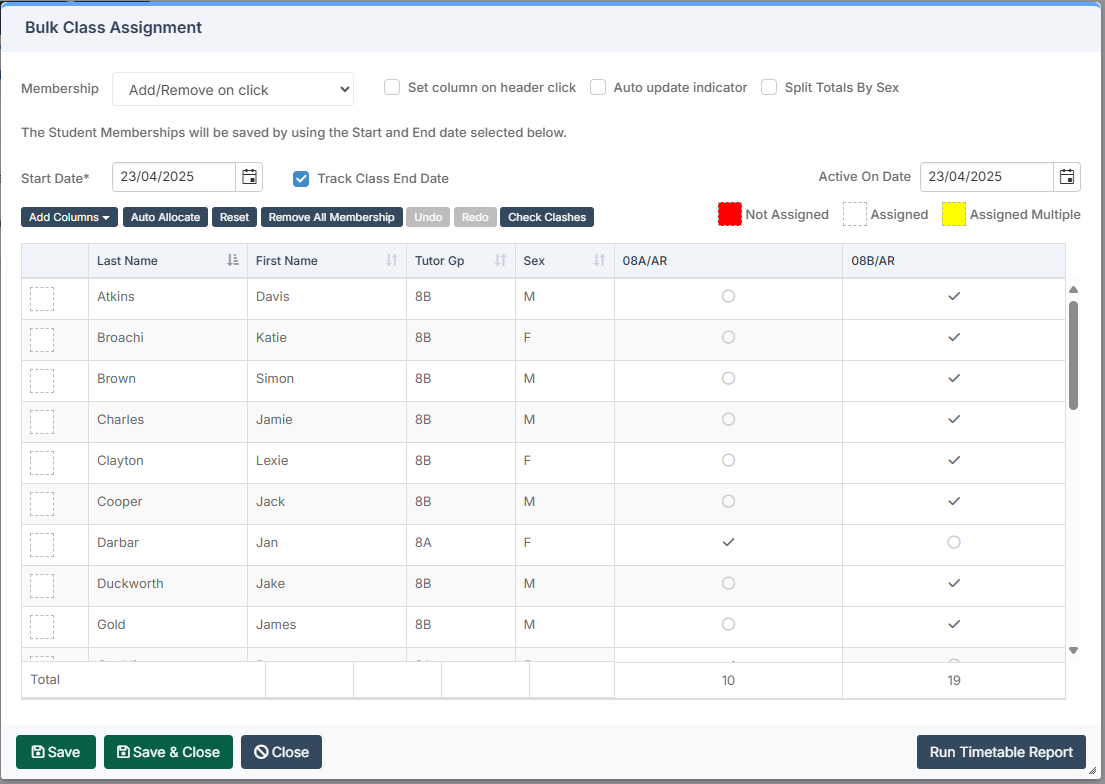Click the table's vertical scrollbar thumb
The width and height of the screenshot is (1105, 784).
tap(1073, 355)
